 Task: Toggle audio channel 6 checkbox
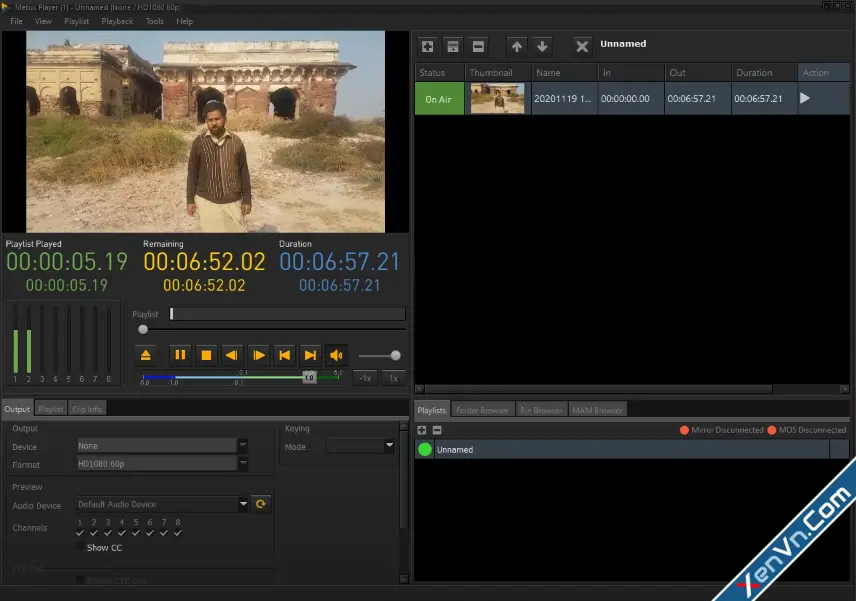point(150,533)
